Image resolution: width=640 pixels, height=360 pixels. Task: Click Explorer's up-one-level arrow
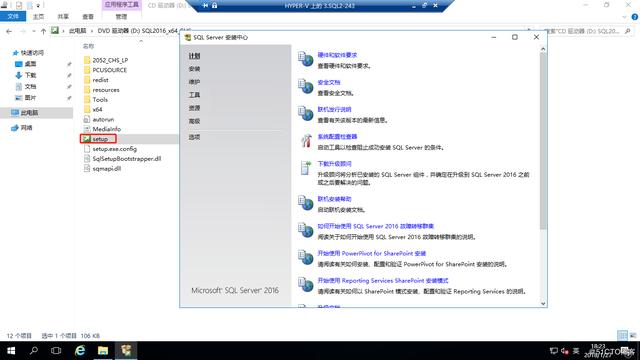click(x=43, y=31)
